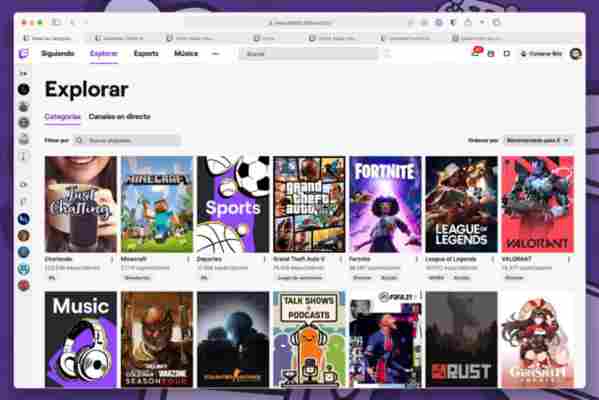The image size is (599, 400).
Task: Open the whispers chat icon
Action: (x=507, y=54)
